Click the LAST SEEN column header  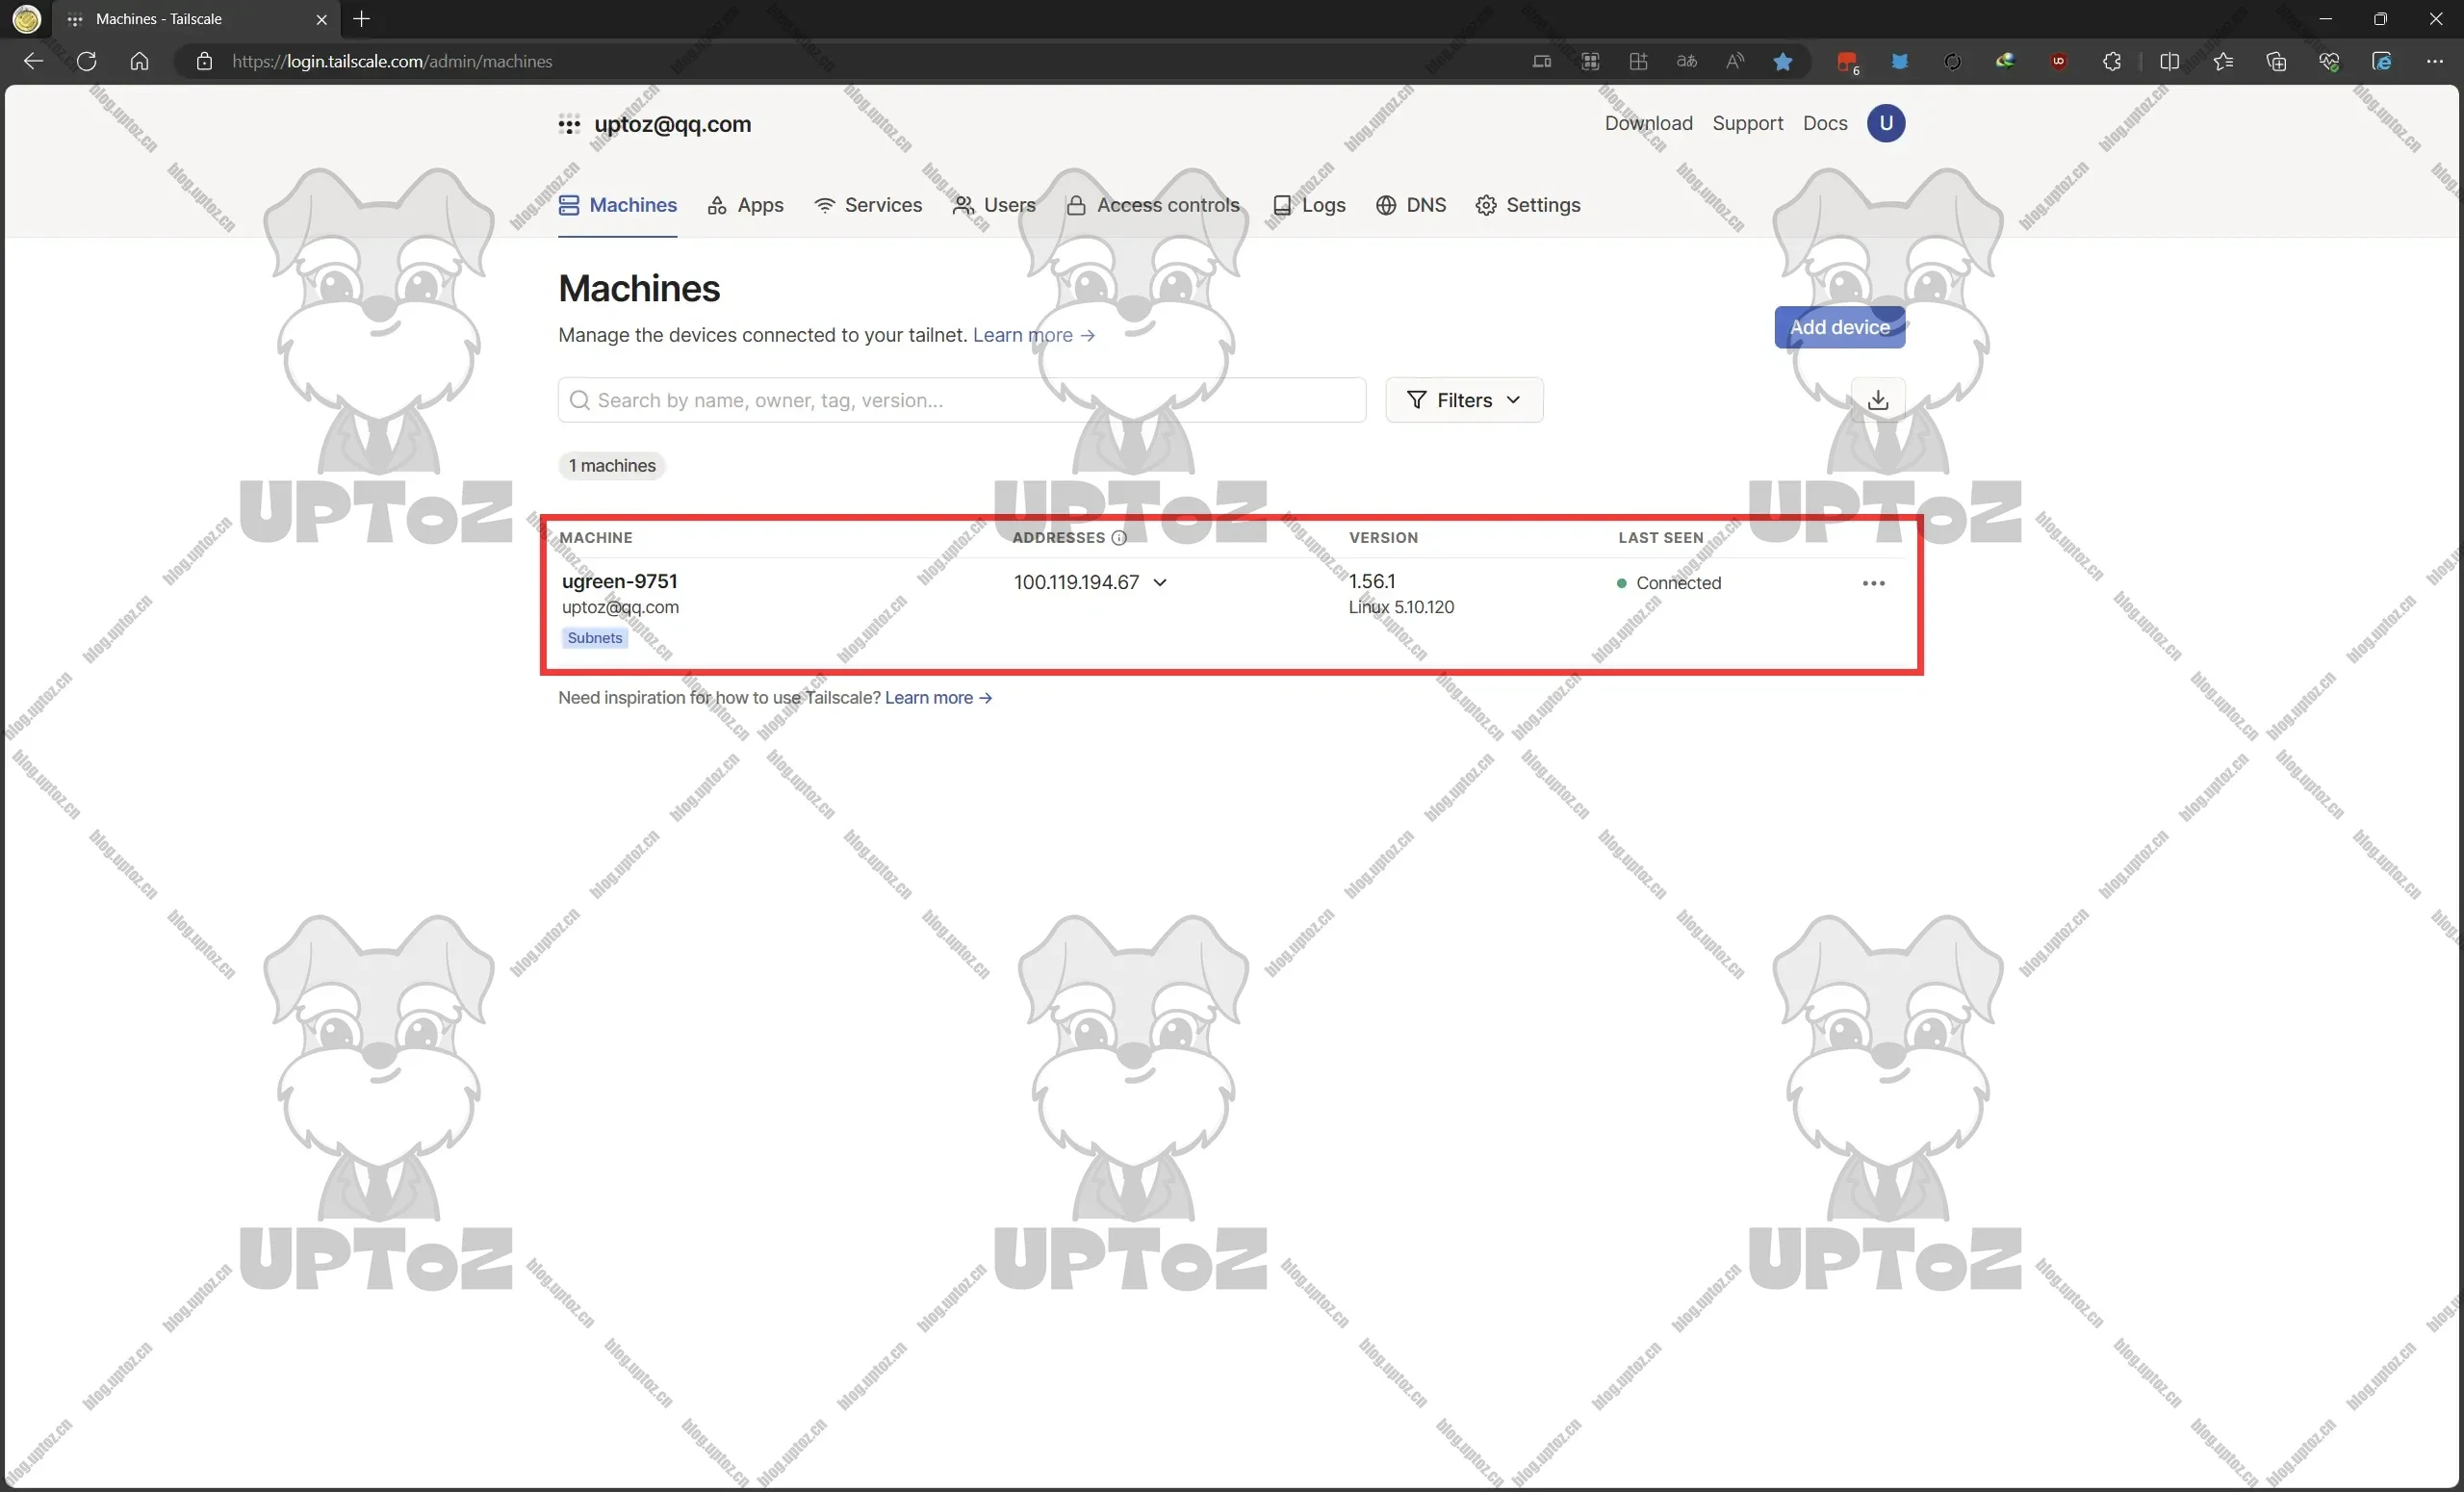1660,538
